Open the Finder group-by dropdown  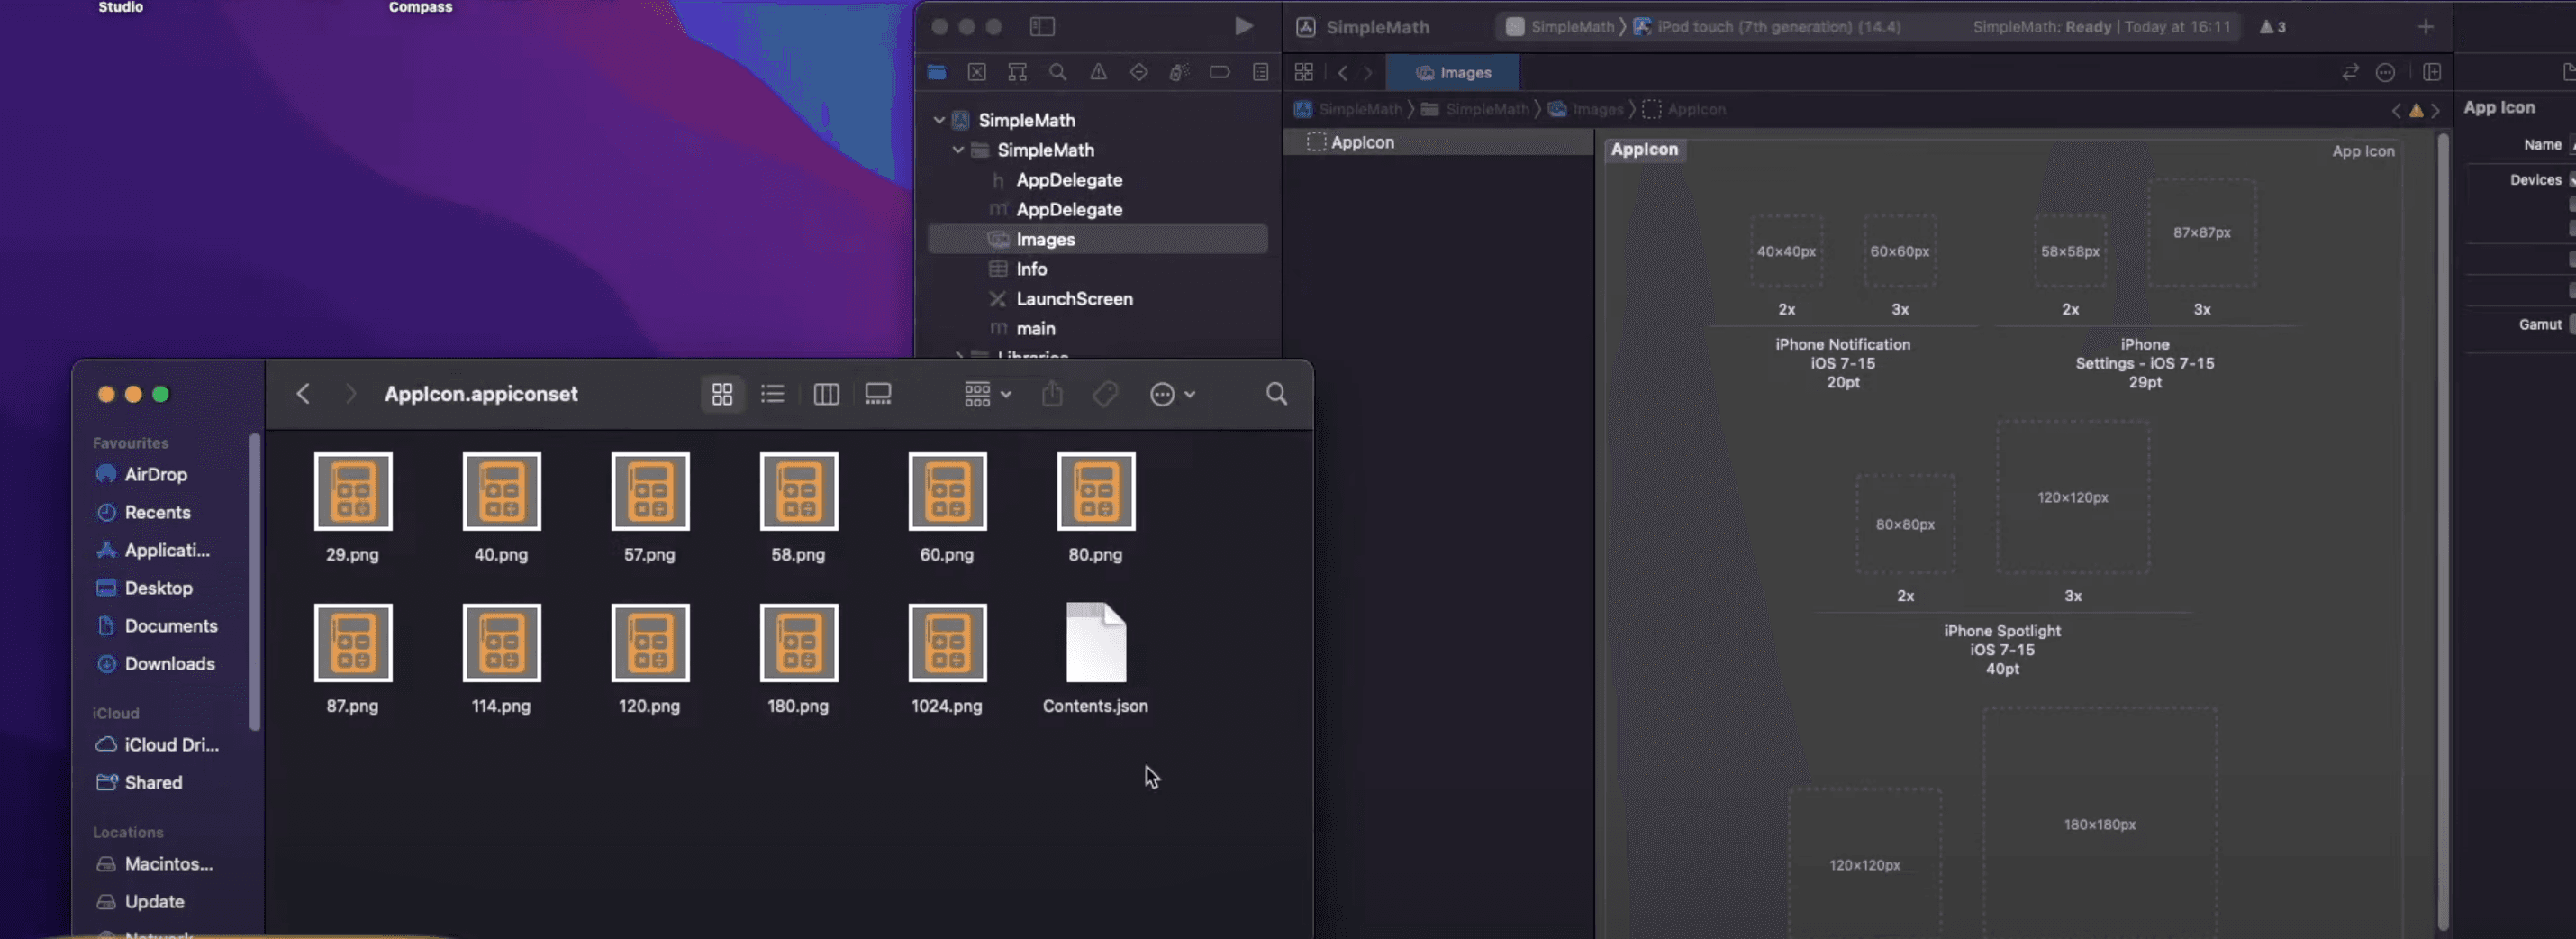point(987,394)
